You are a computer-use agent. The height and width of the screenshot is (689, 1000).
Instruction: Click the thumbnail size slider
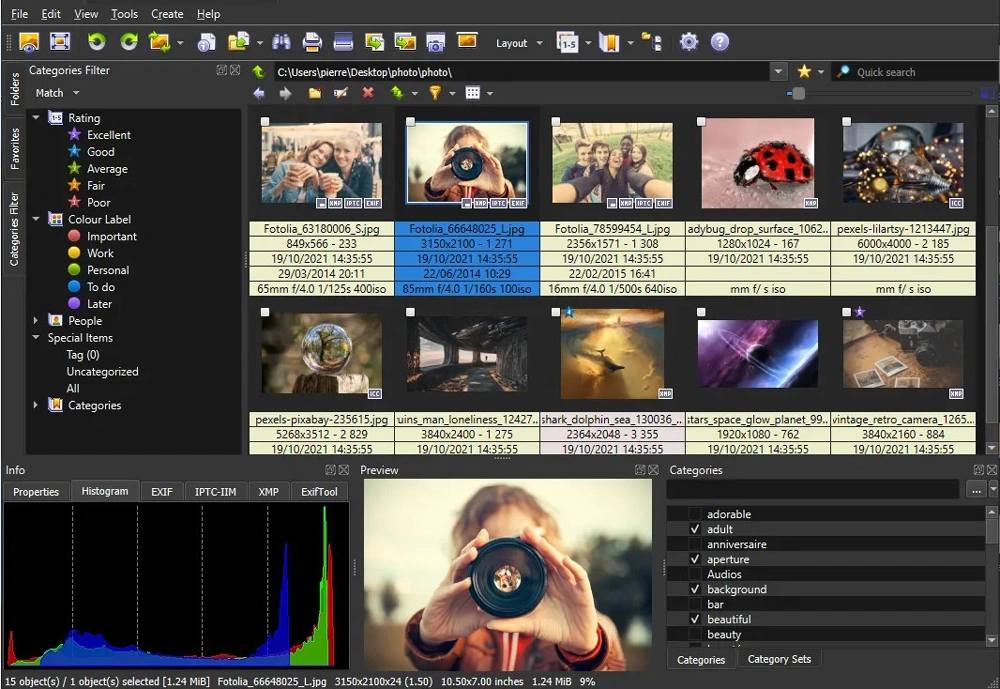[797, 93]
